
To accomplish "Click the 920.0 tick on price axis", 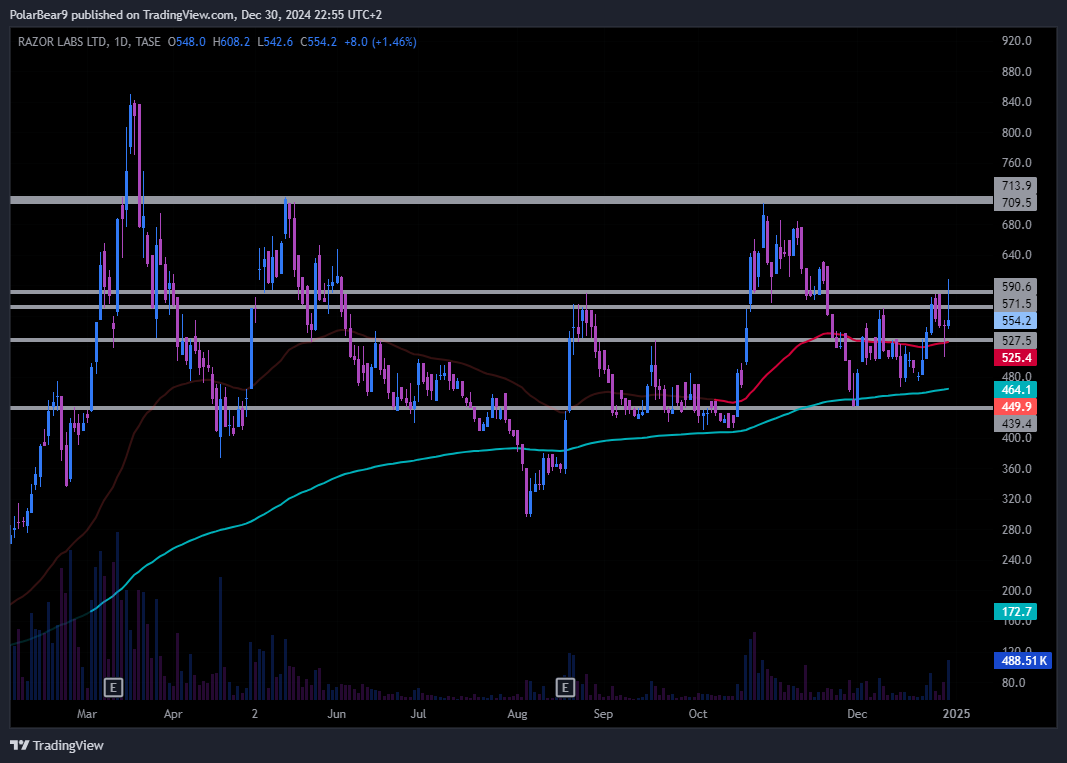I will point(1015,41).
